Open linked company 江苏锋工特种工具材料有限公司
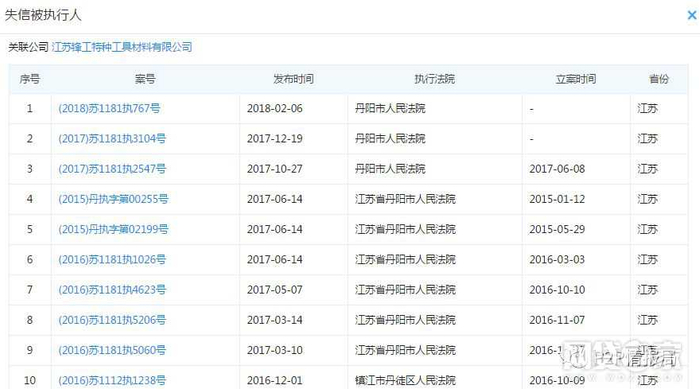This screenshot has height=389, width=700. point(122,47)
